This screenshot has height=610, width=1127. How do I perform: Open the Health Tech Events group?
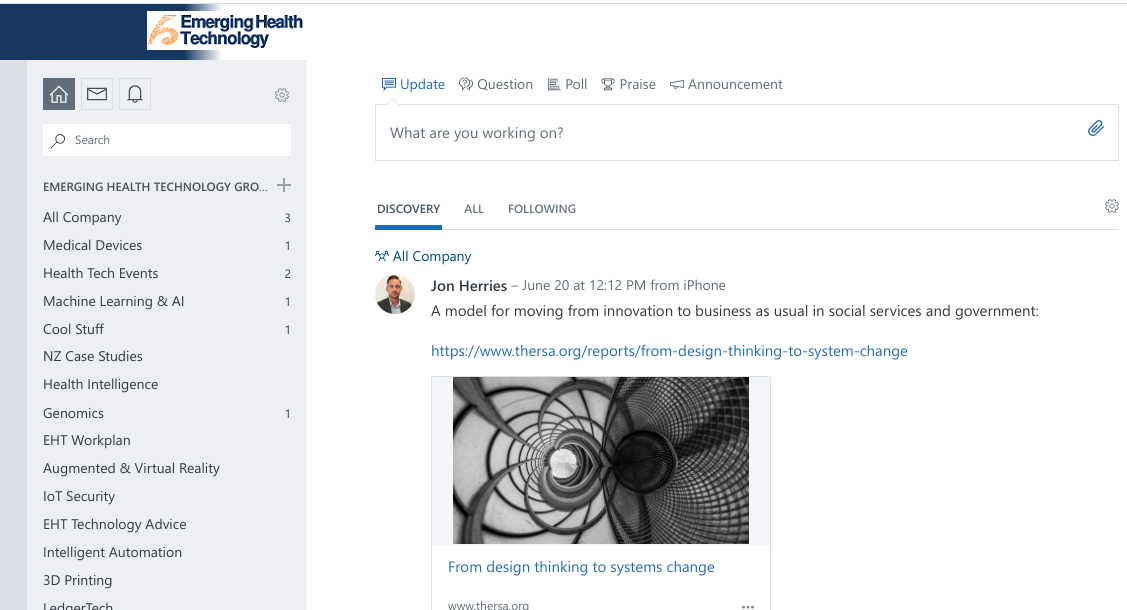click(x=101, y=273)
